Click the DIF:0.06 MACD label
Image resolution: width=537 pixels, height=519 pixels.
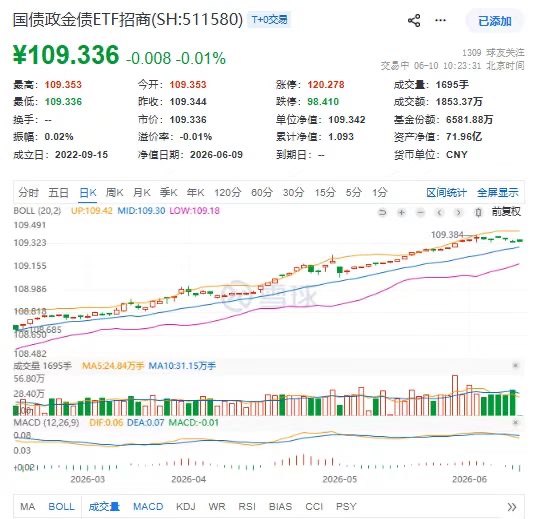click(106, 422)
